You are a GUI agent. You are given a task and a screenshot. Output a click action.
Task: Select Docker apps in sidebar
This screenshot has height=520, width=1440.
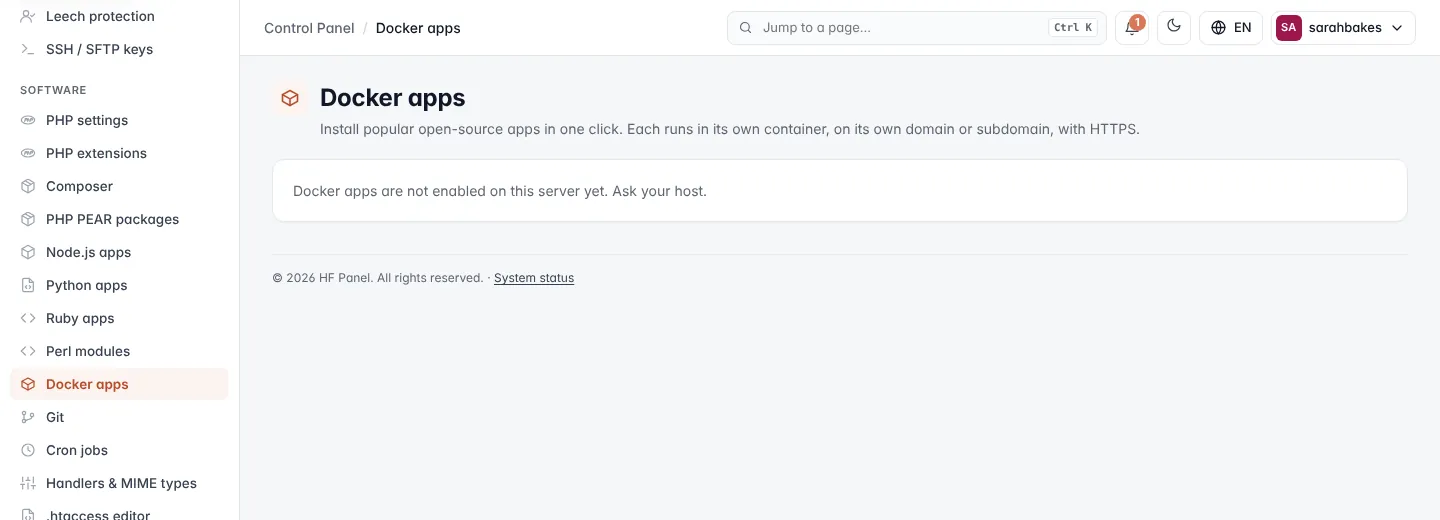pos(119,384)
